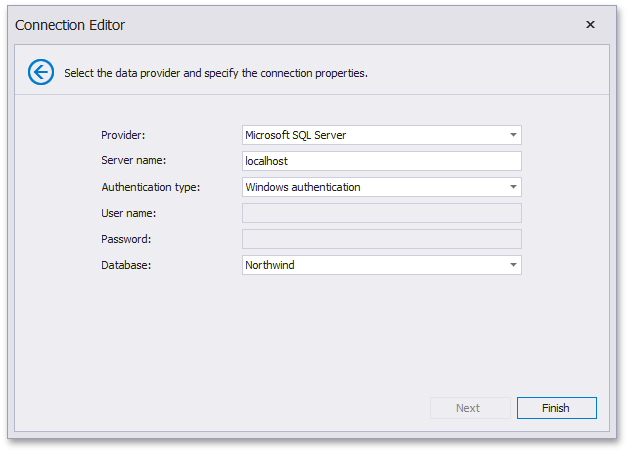Click the disabled Password field
This screenshot has height=454, width=630.
381,239
